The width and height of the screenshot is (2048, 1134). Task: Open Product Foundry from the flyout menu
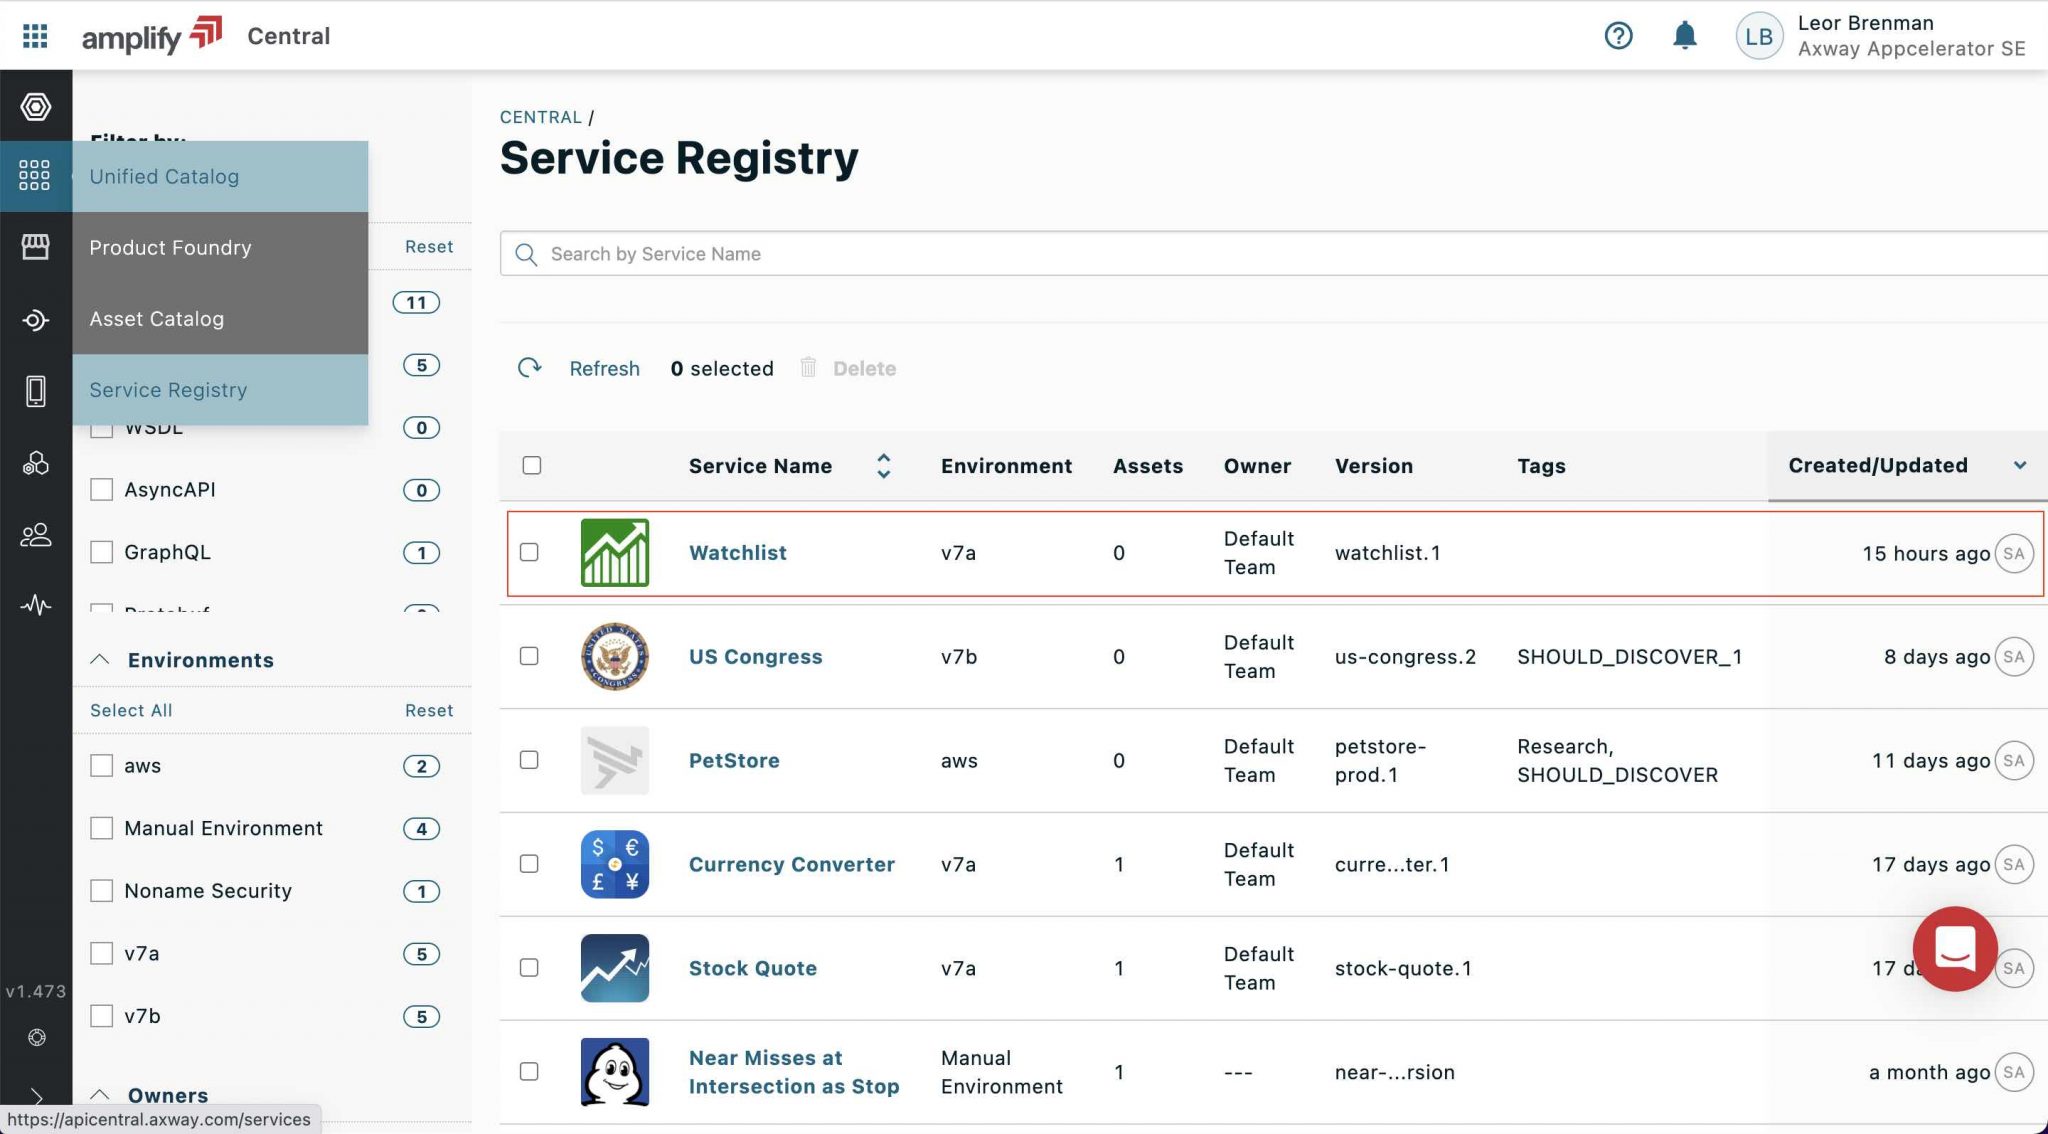tap(170, 247)
